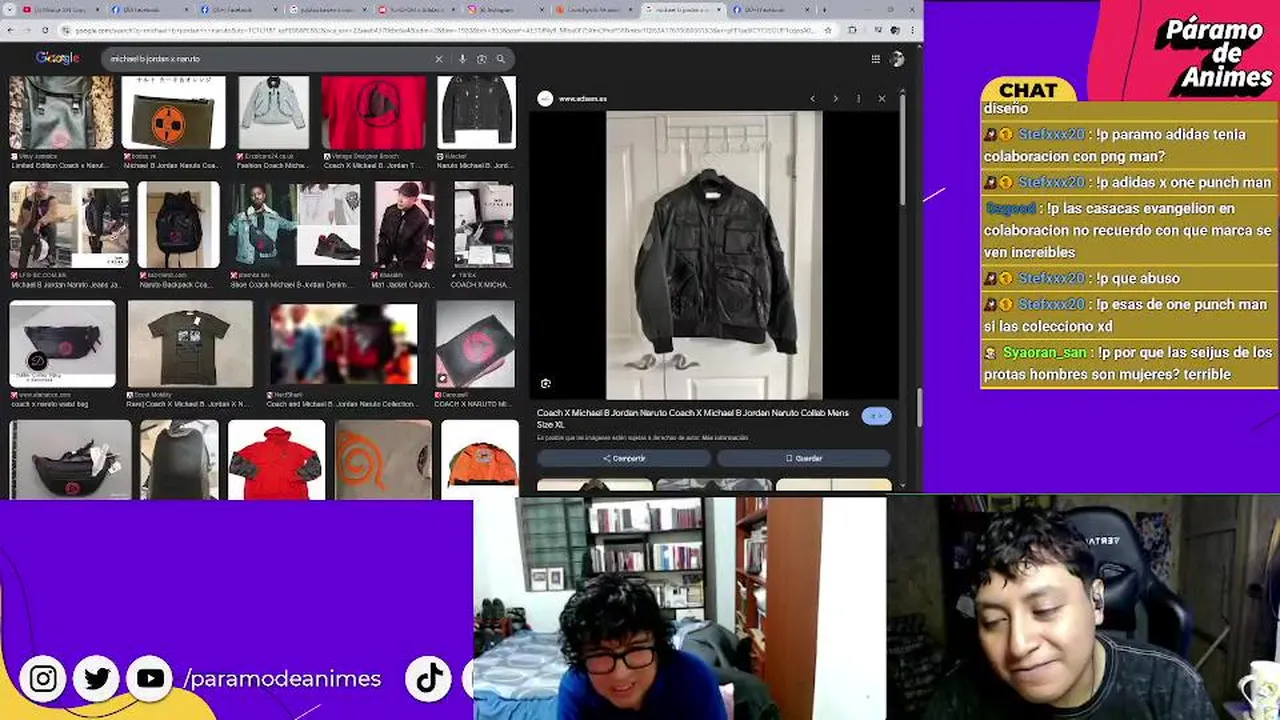The image size is (1280, 720).
Task: Start voice search with microphone icon
Action: click(462, 59)
